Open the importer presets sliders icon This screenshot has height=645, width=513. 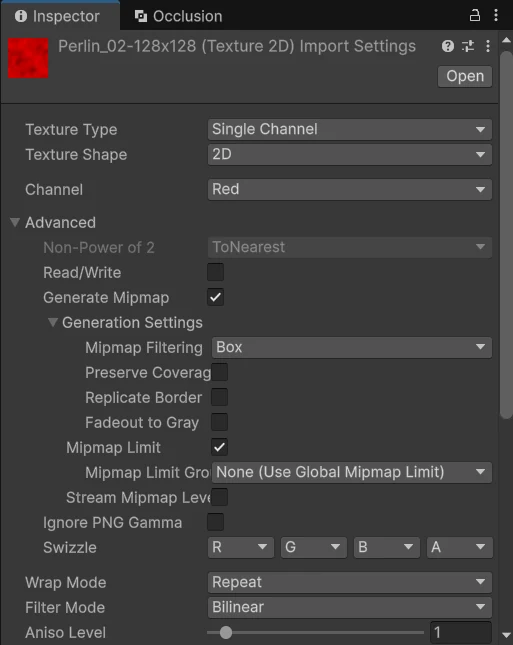point(468,46)
